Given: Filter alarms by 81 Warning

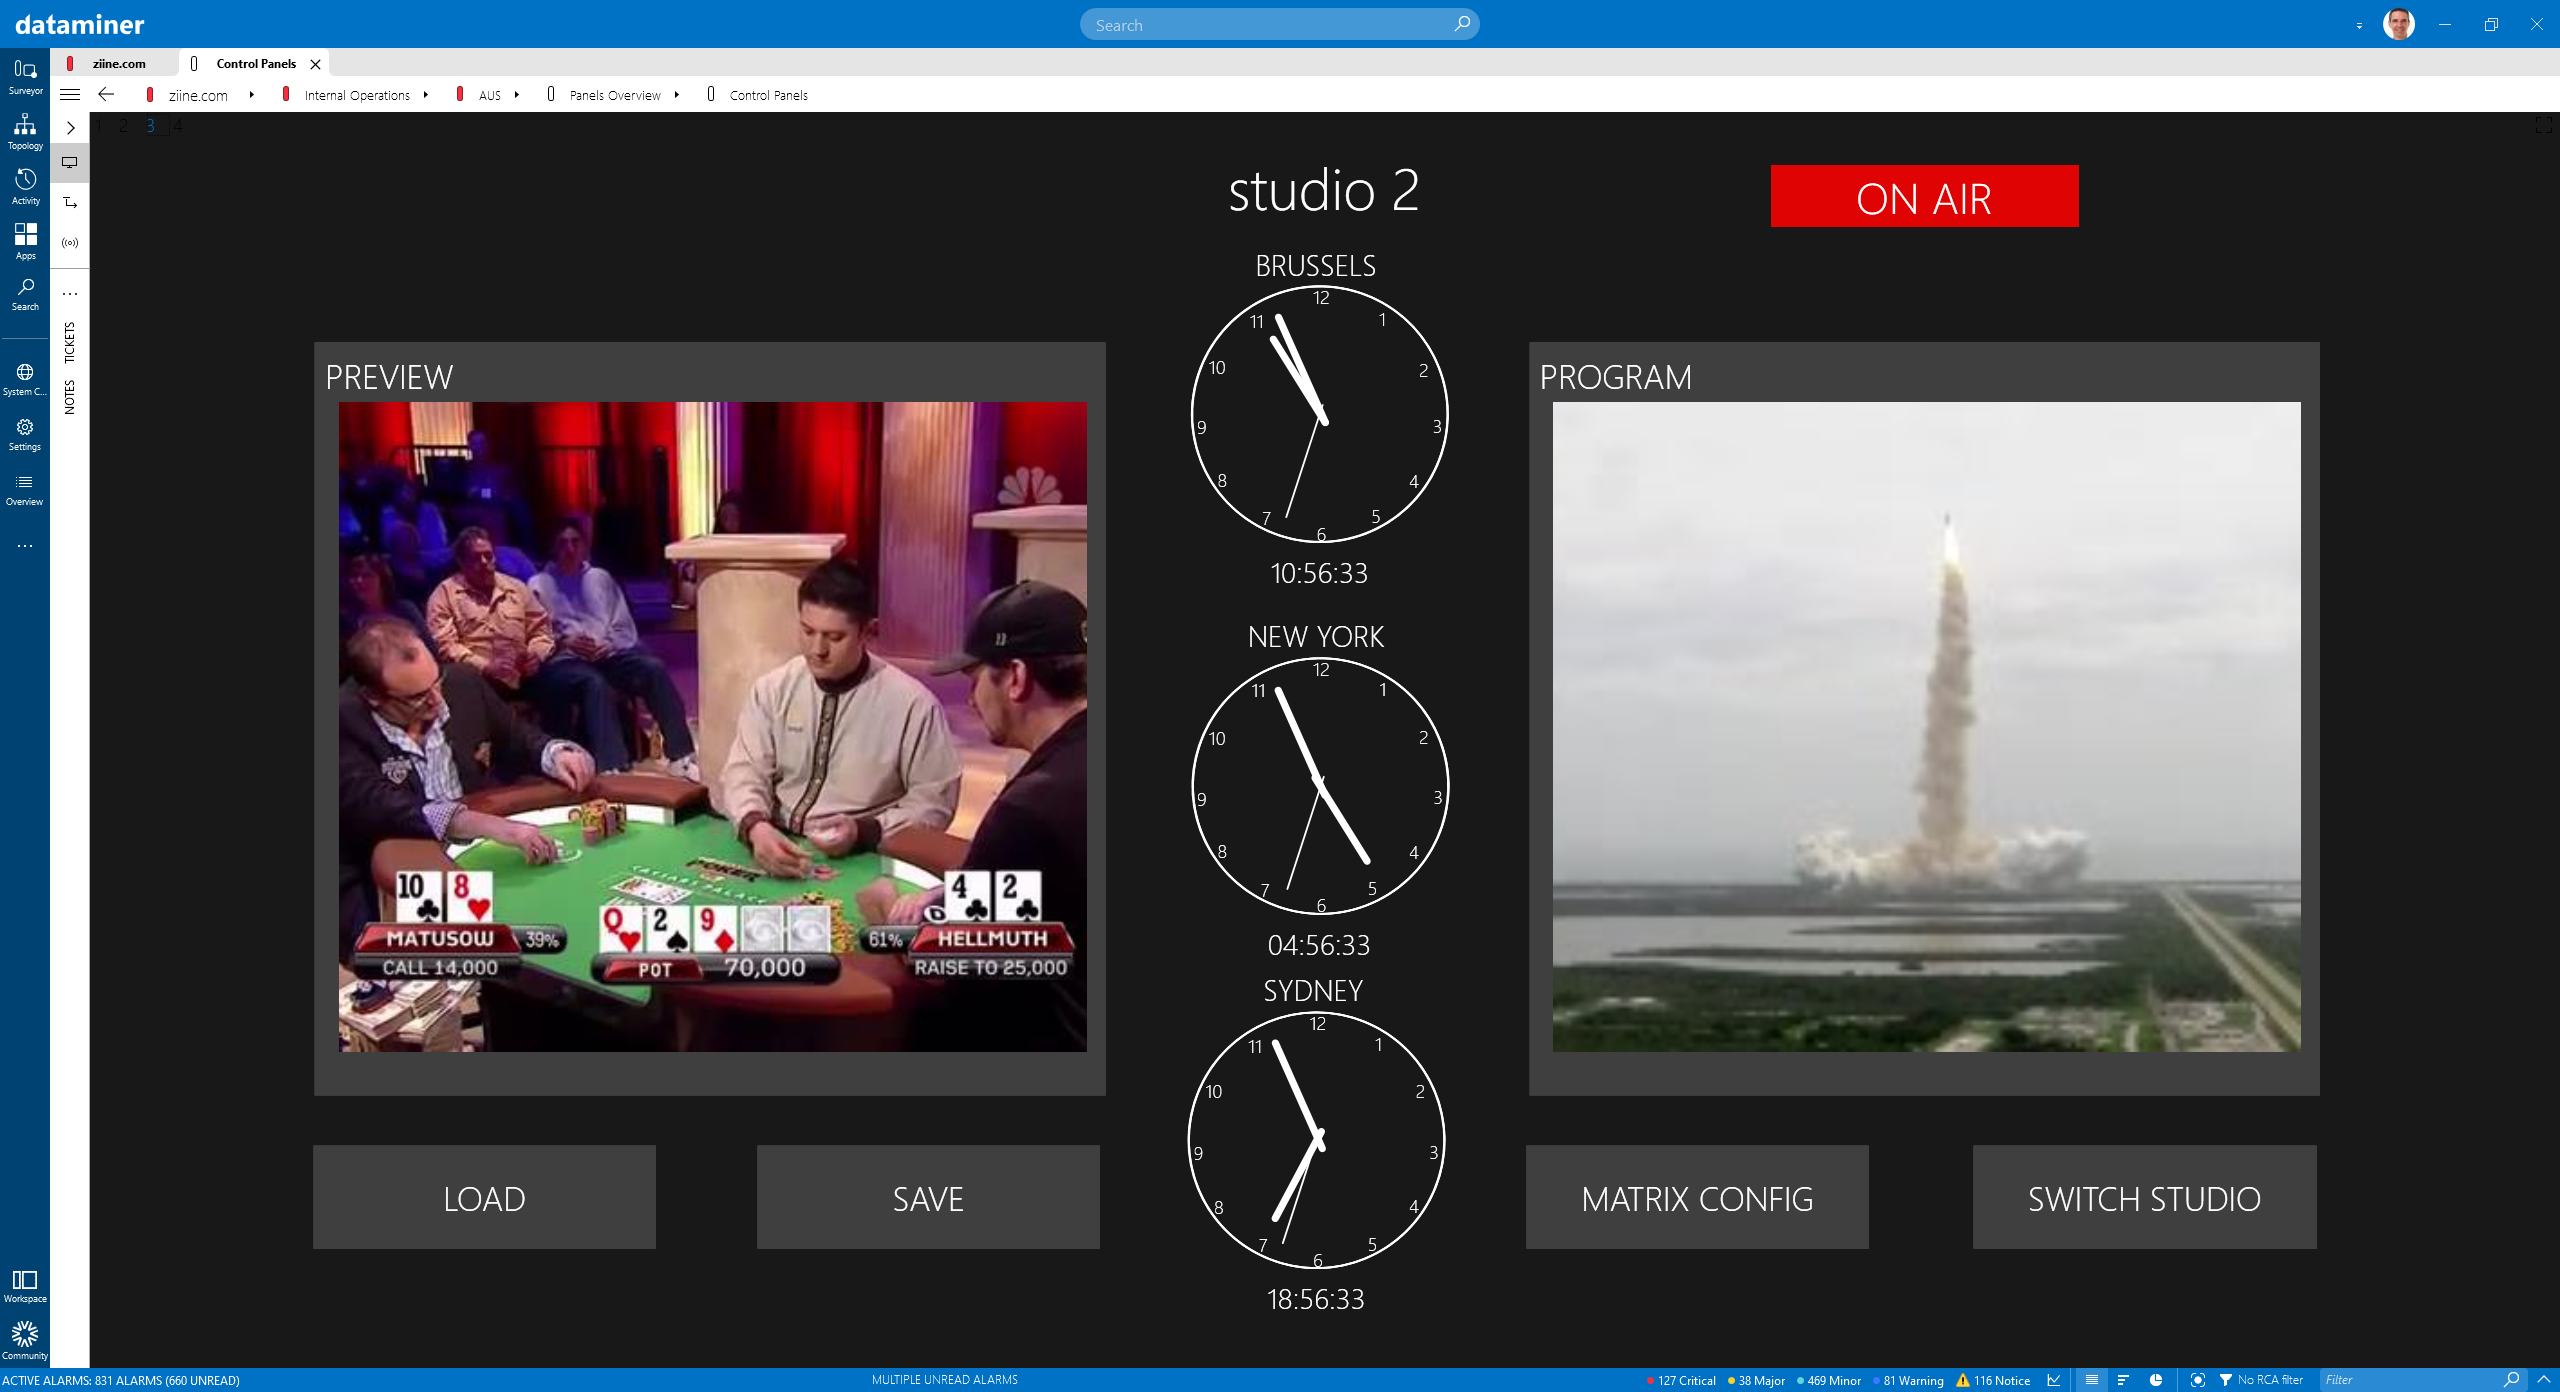Looking at the screenshot, I should pos(1908,1380).
